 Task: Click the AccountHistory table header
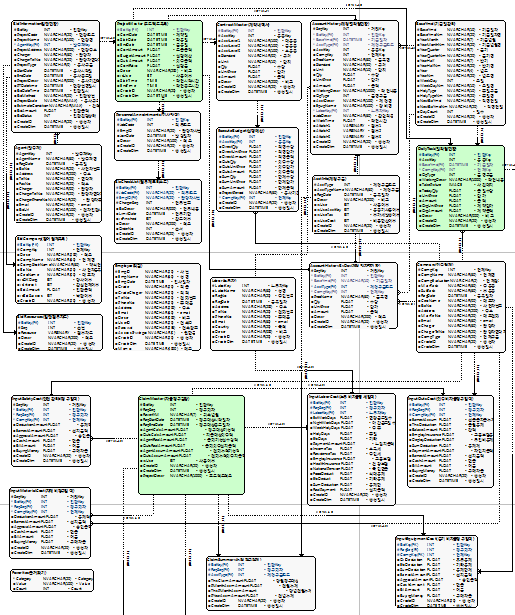[354, 24]
